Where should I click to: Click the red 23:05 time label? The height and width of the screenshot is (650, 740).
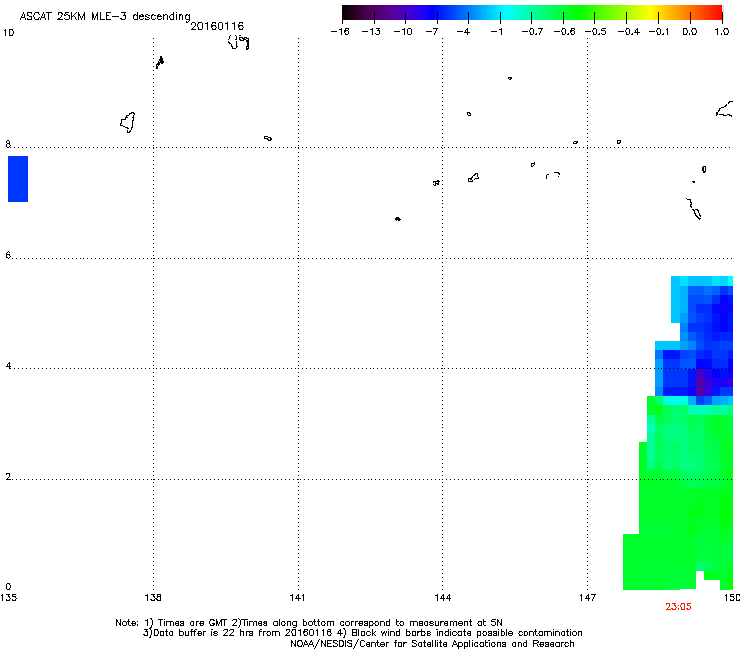click(x=678, y=607)
